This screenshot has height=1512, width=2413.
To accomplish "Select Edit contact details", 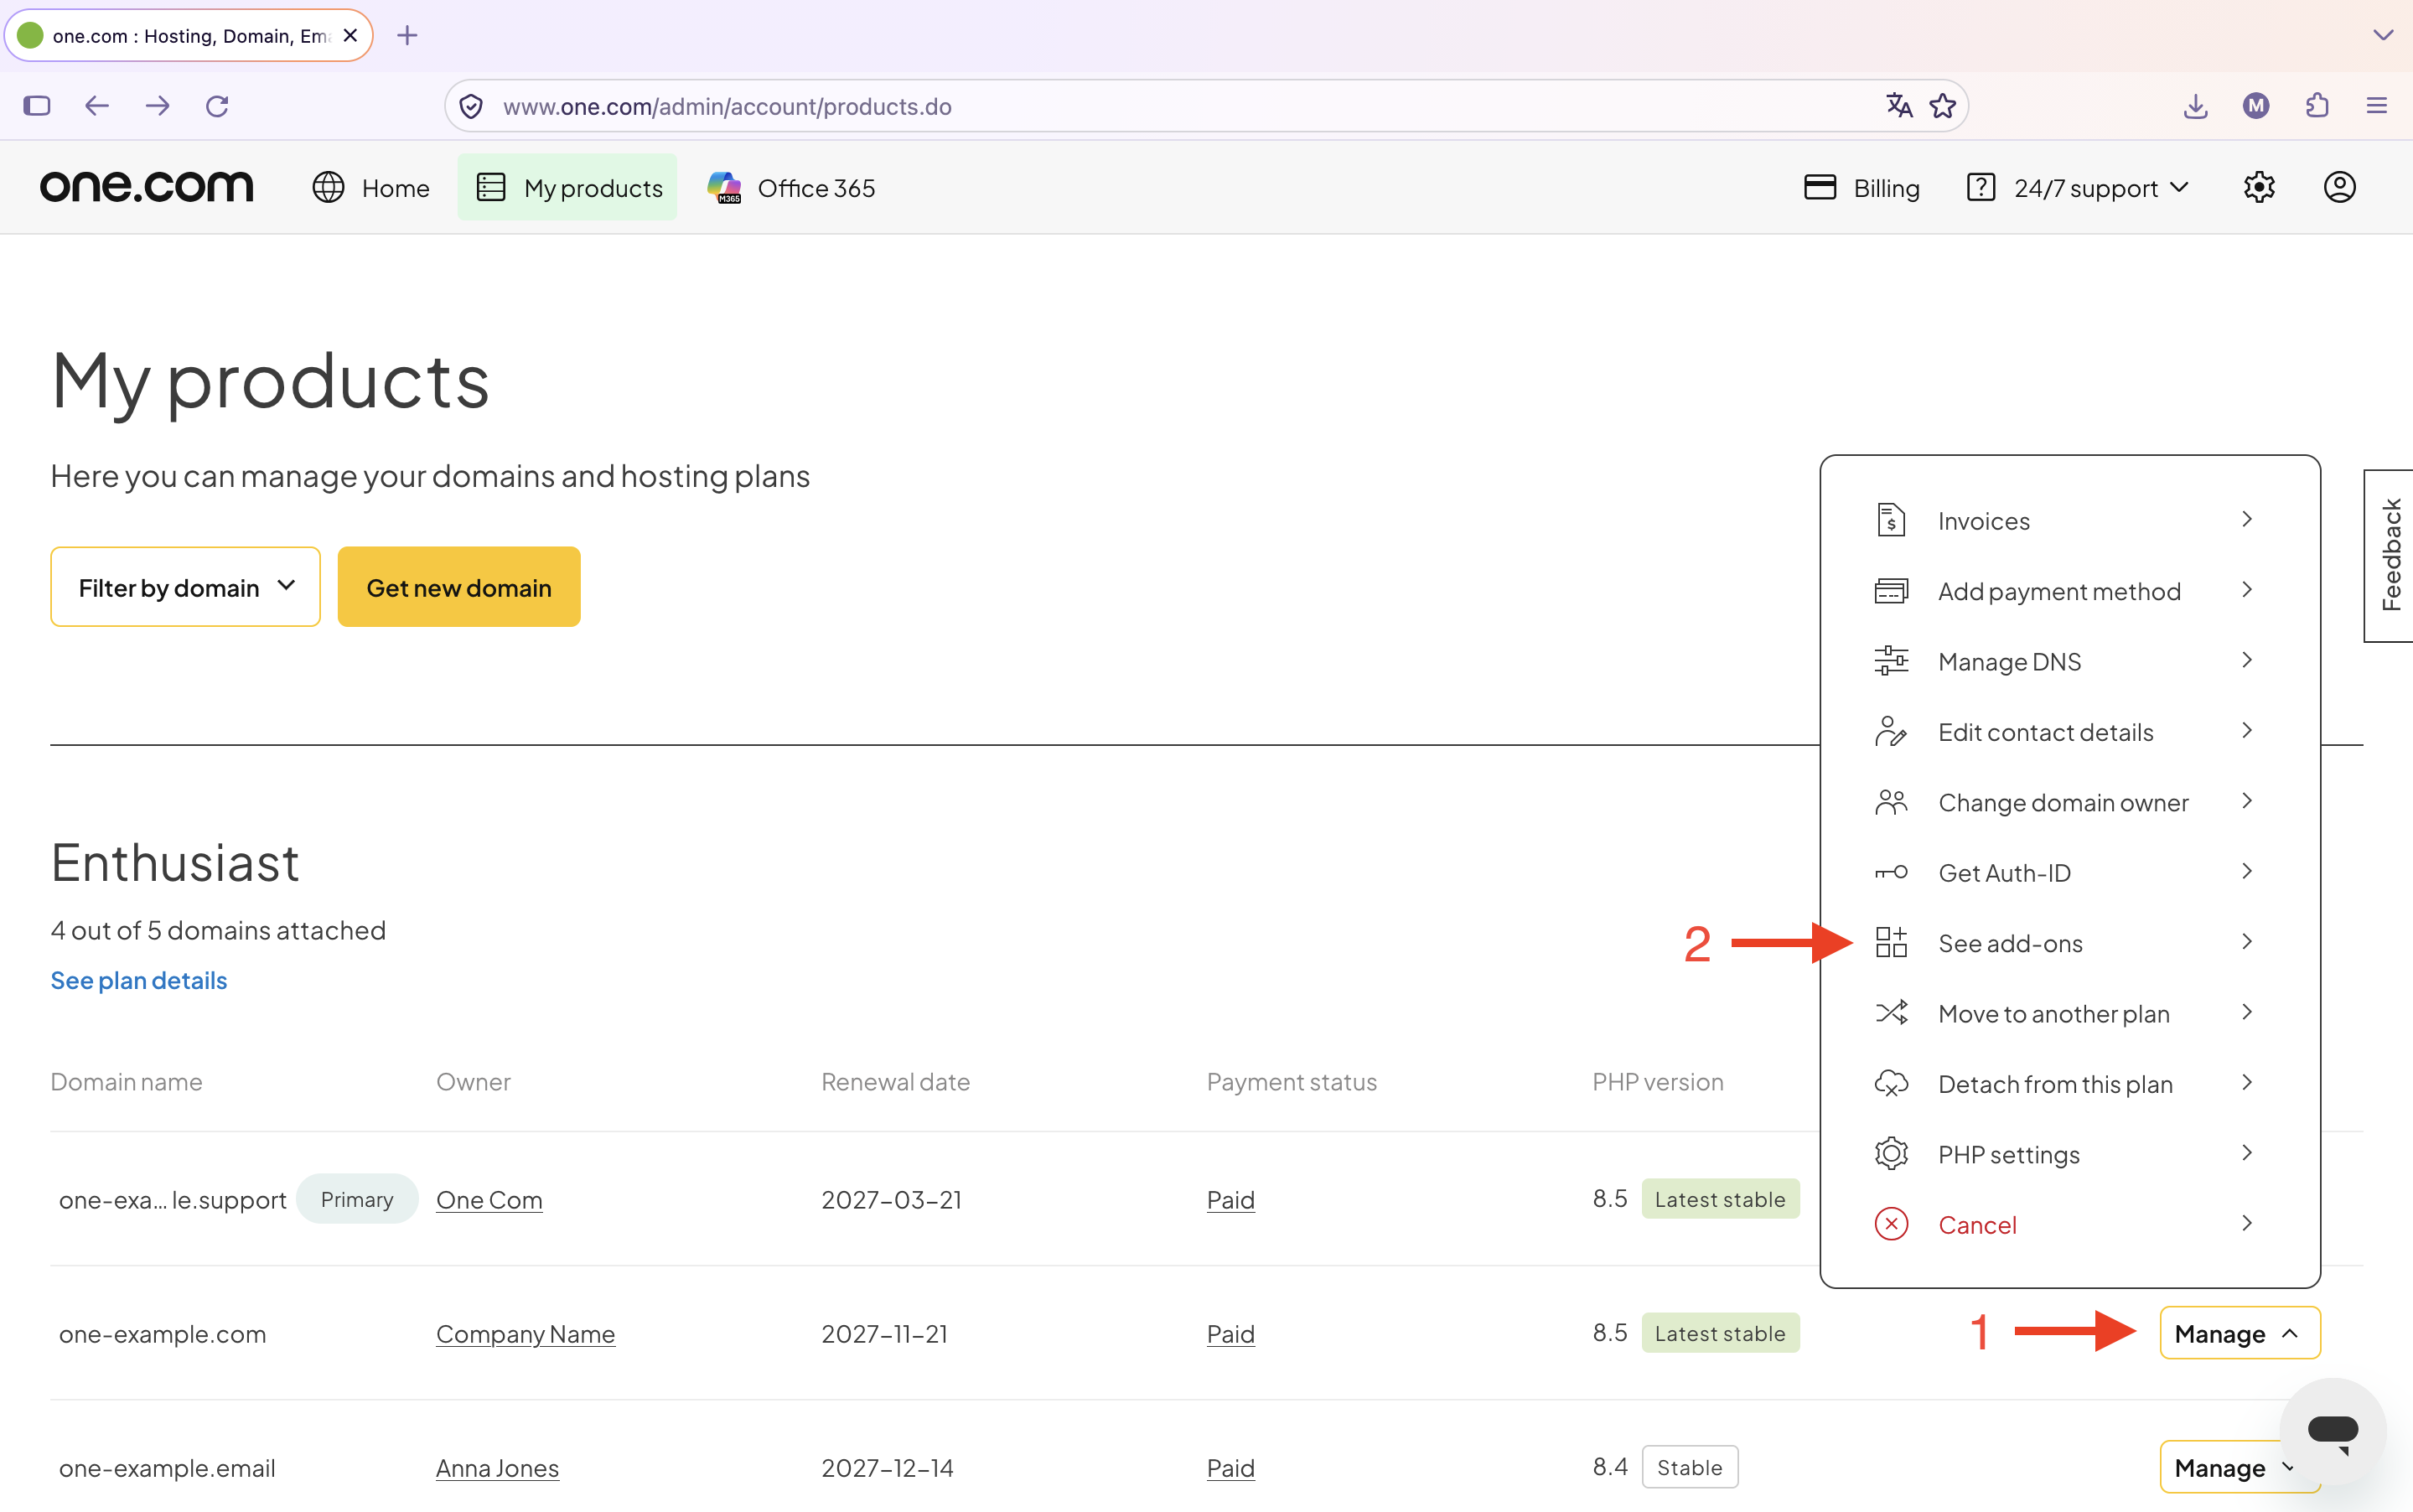I will tap(2069, 732).
